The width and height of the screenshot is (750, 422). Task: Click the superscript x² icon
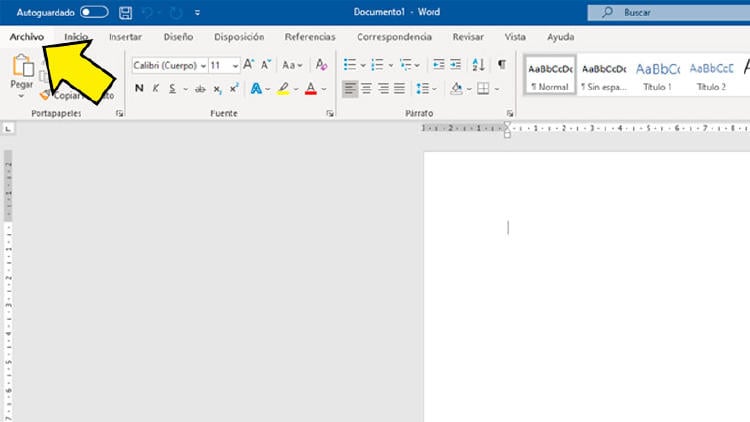(x=234, y=88)
